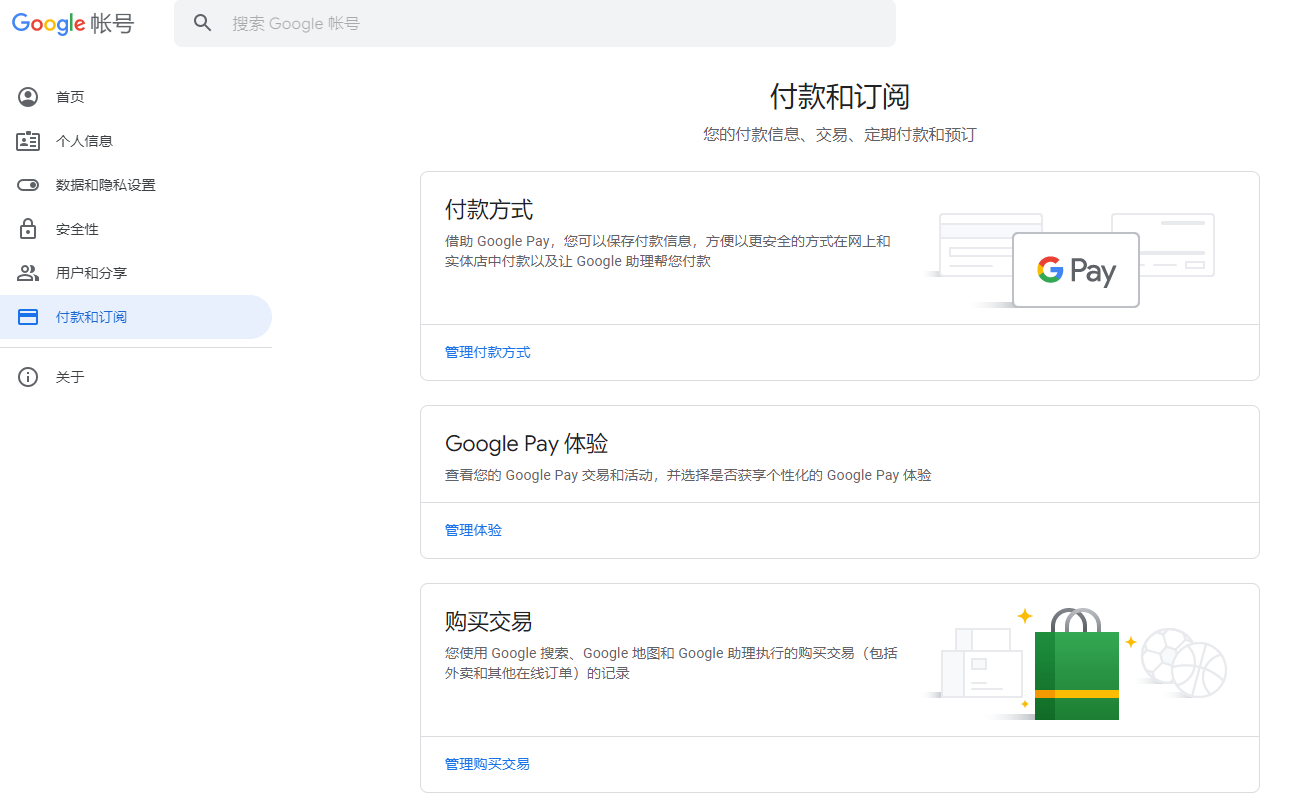Viewport: 1302px width, 809px height.
Task: Click the 付款方式 card heading
Action: [x=489, y=210]
